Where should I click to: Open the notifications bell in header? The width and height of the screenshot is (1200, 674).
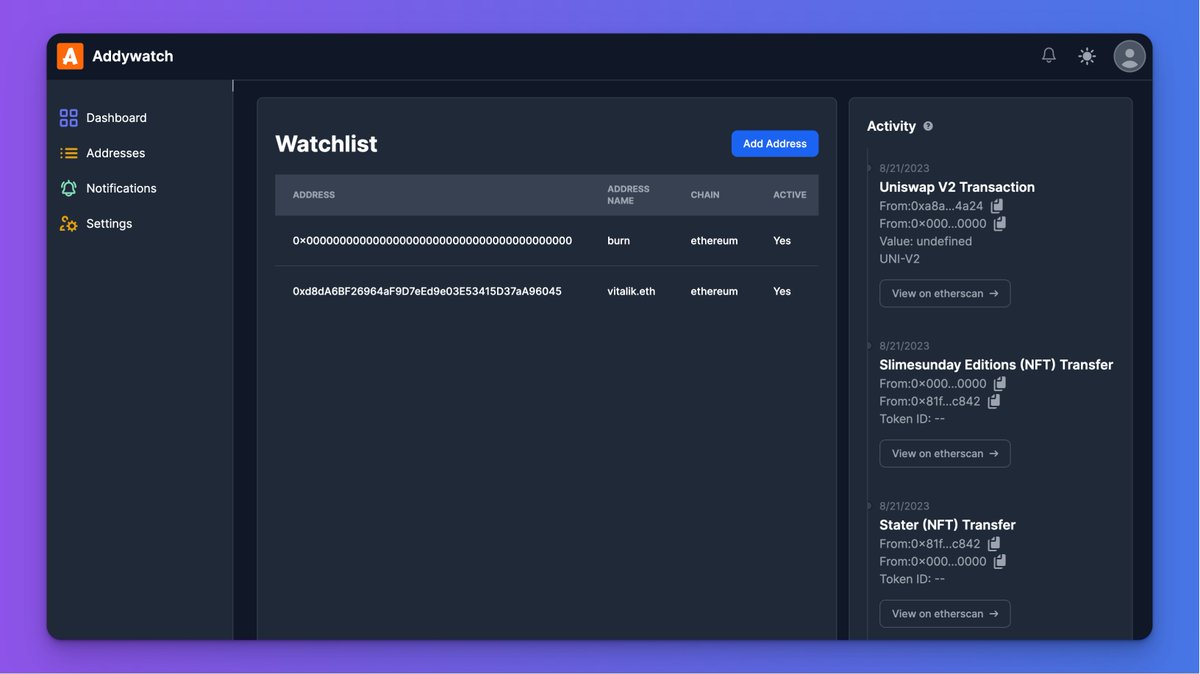[x=1049, y=56]
